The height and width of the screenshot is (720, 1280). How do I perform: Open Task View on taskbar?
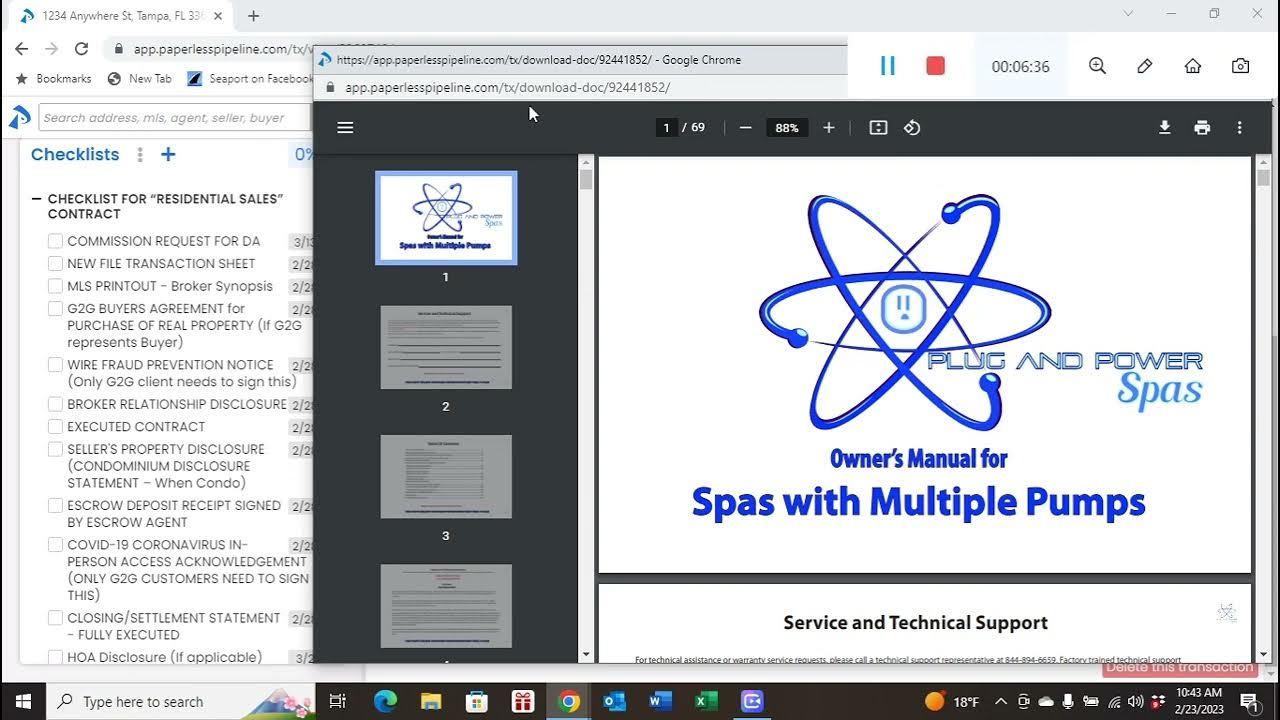coord(337,701)
